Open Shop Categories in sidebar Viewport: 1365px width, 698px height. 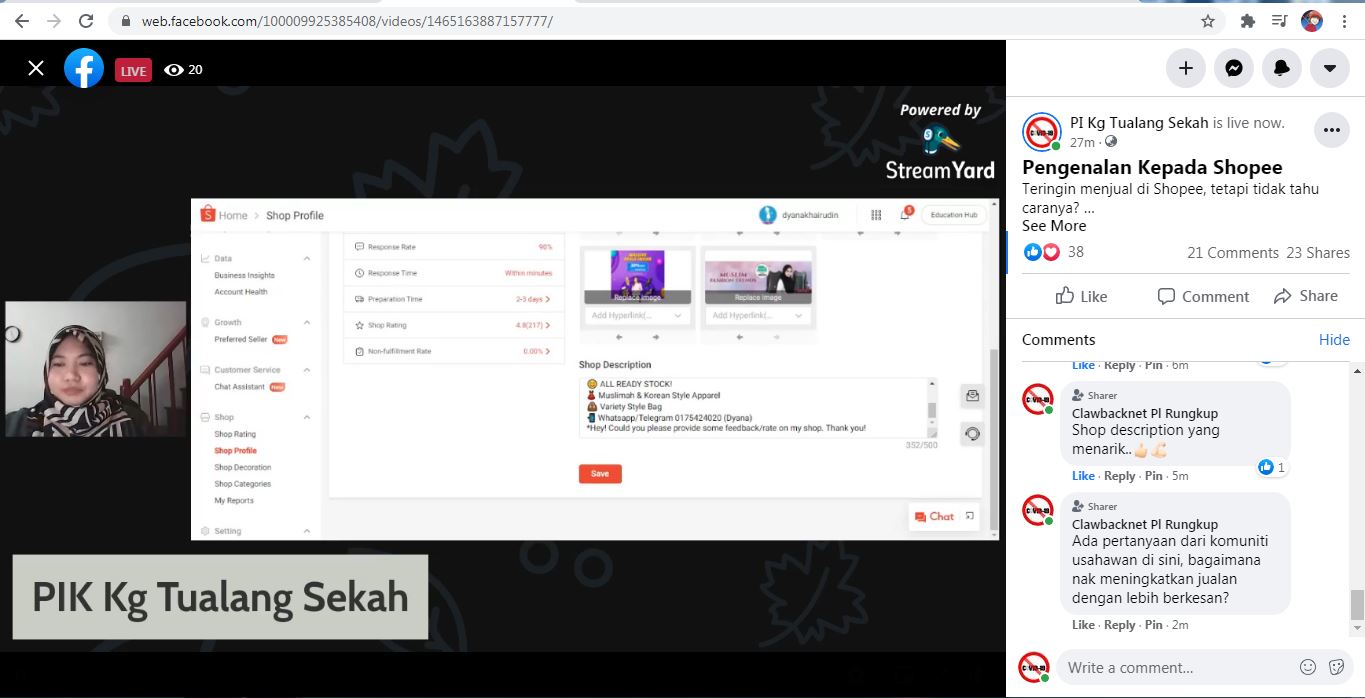243,484
